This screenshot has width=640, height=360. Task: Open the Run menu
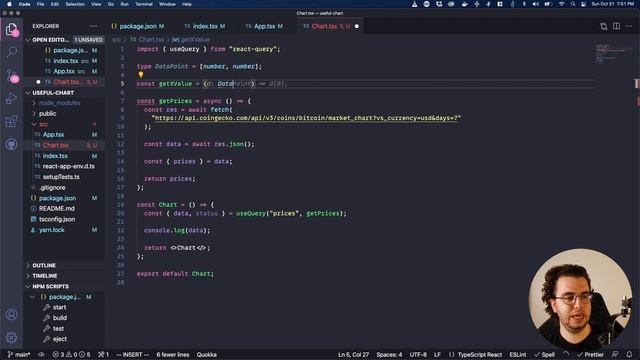tap(124, 4)
